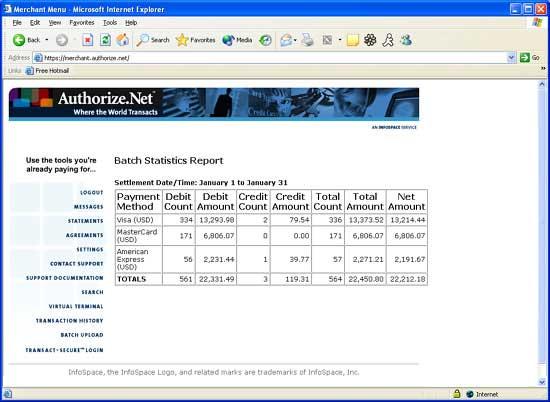Open TRANSACTION HISTORY link

69,321
